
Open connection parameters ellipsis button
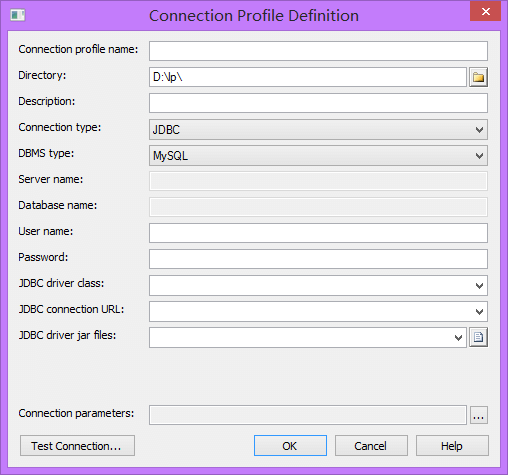[x=479, y=415]
